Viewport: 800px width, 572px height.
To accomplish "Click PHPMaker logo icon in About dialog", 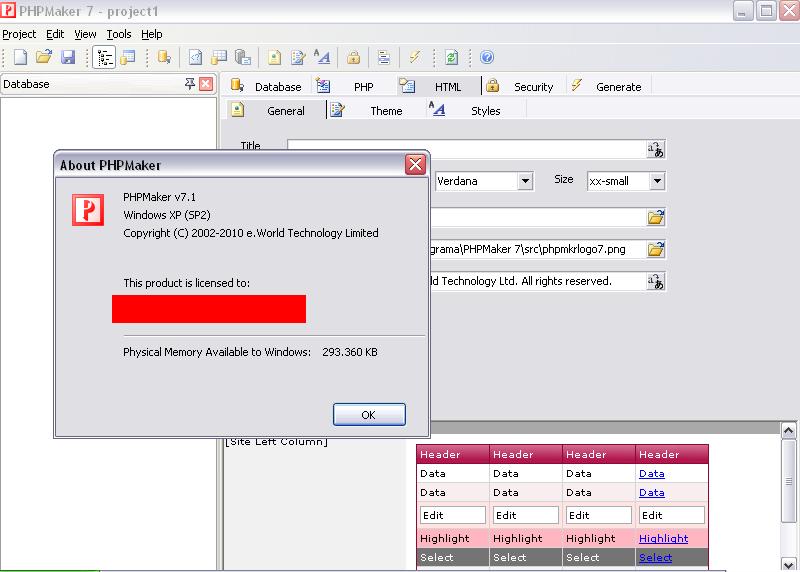I will 88,210.
